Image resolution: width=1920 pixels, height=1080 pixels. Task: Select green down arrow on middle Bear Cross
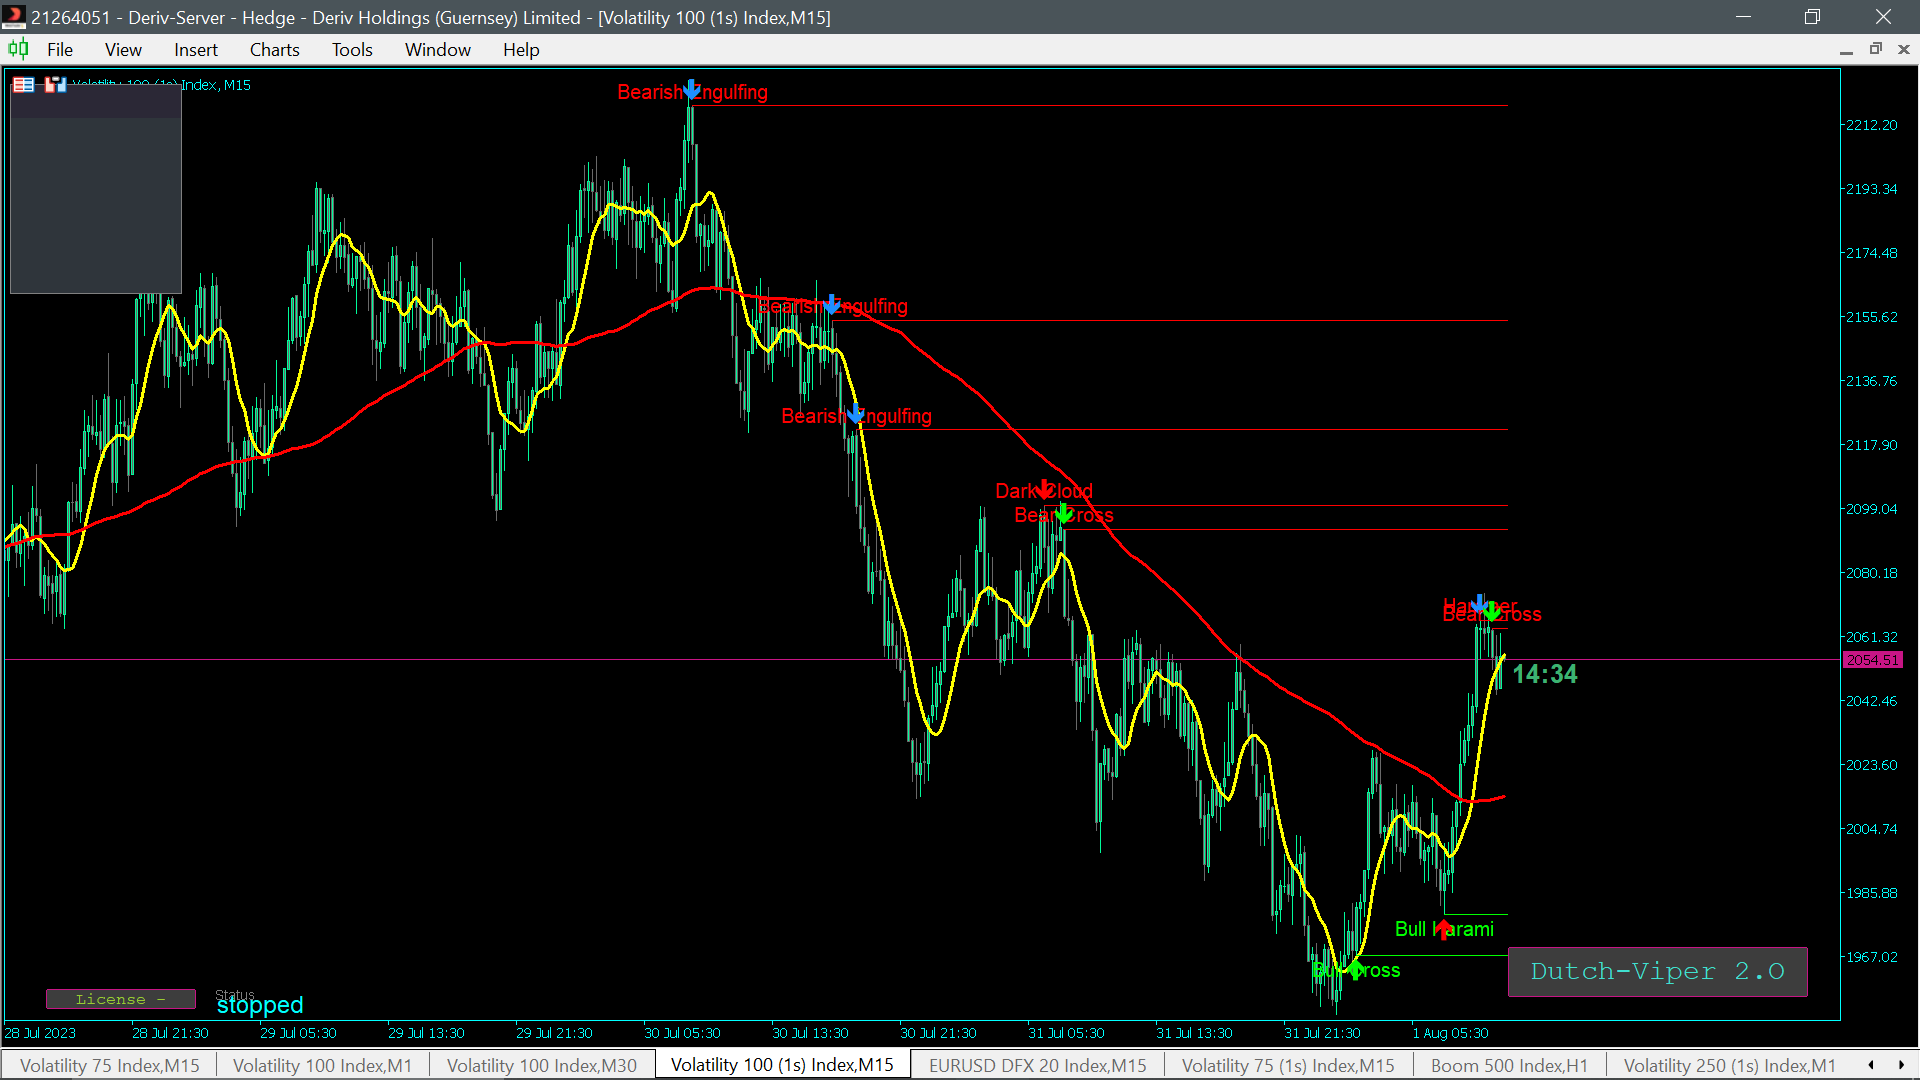(x=1064, y=514)
